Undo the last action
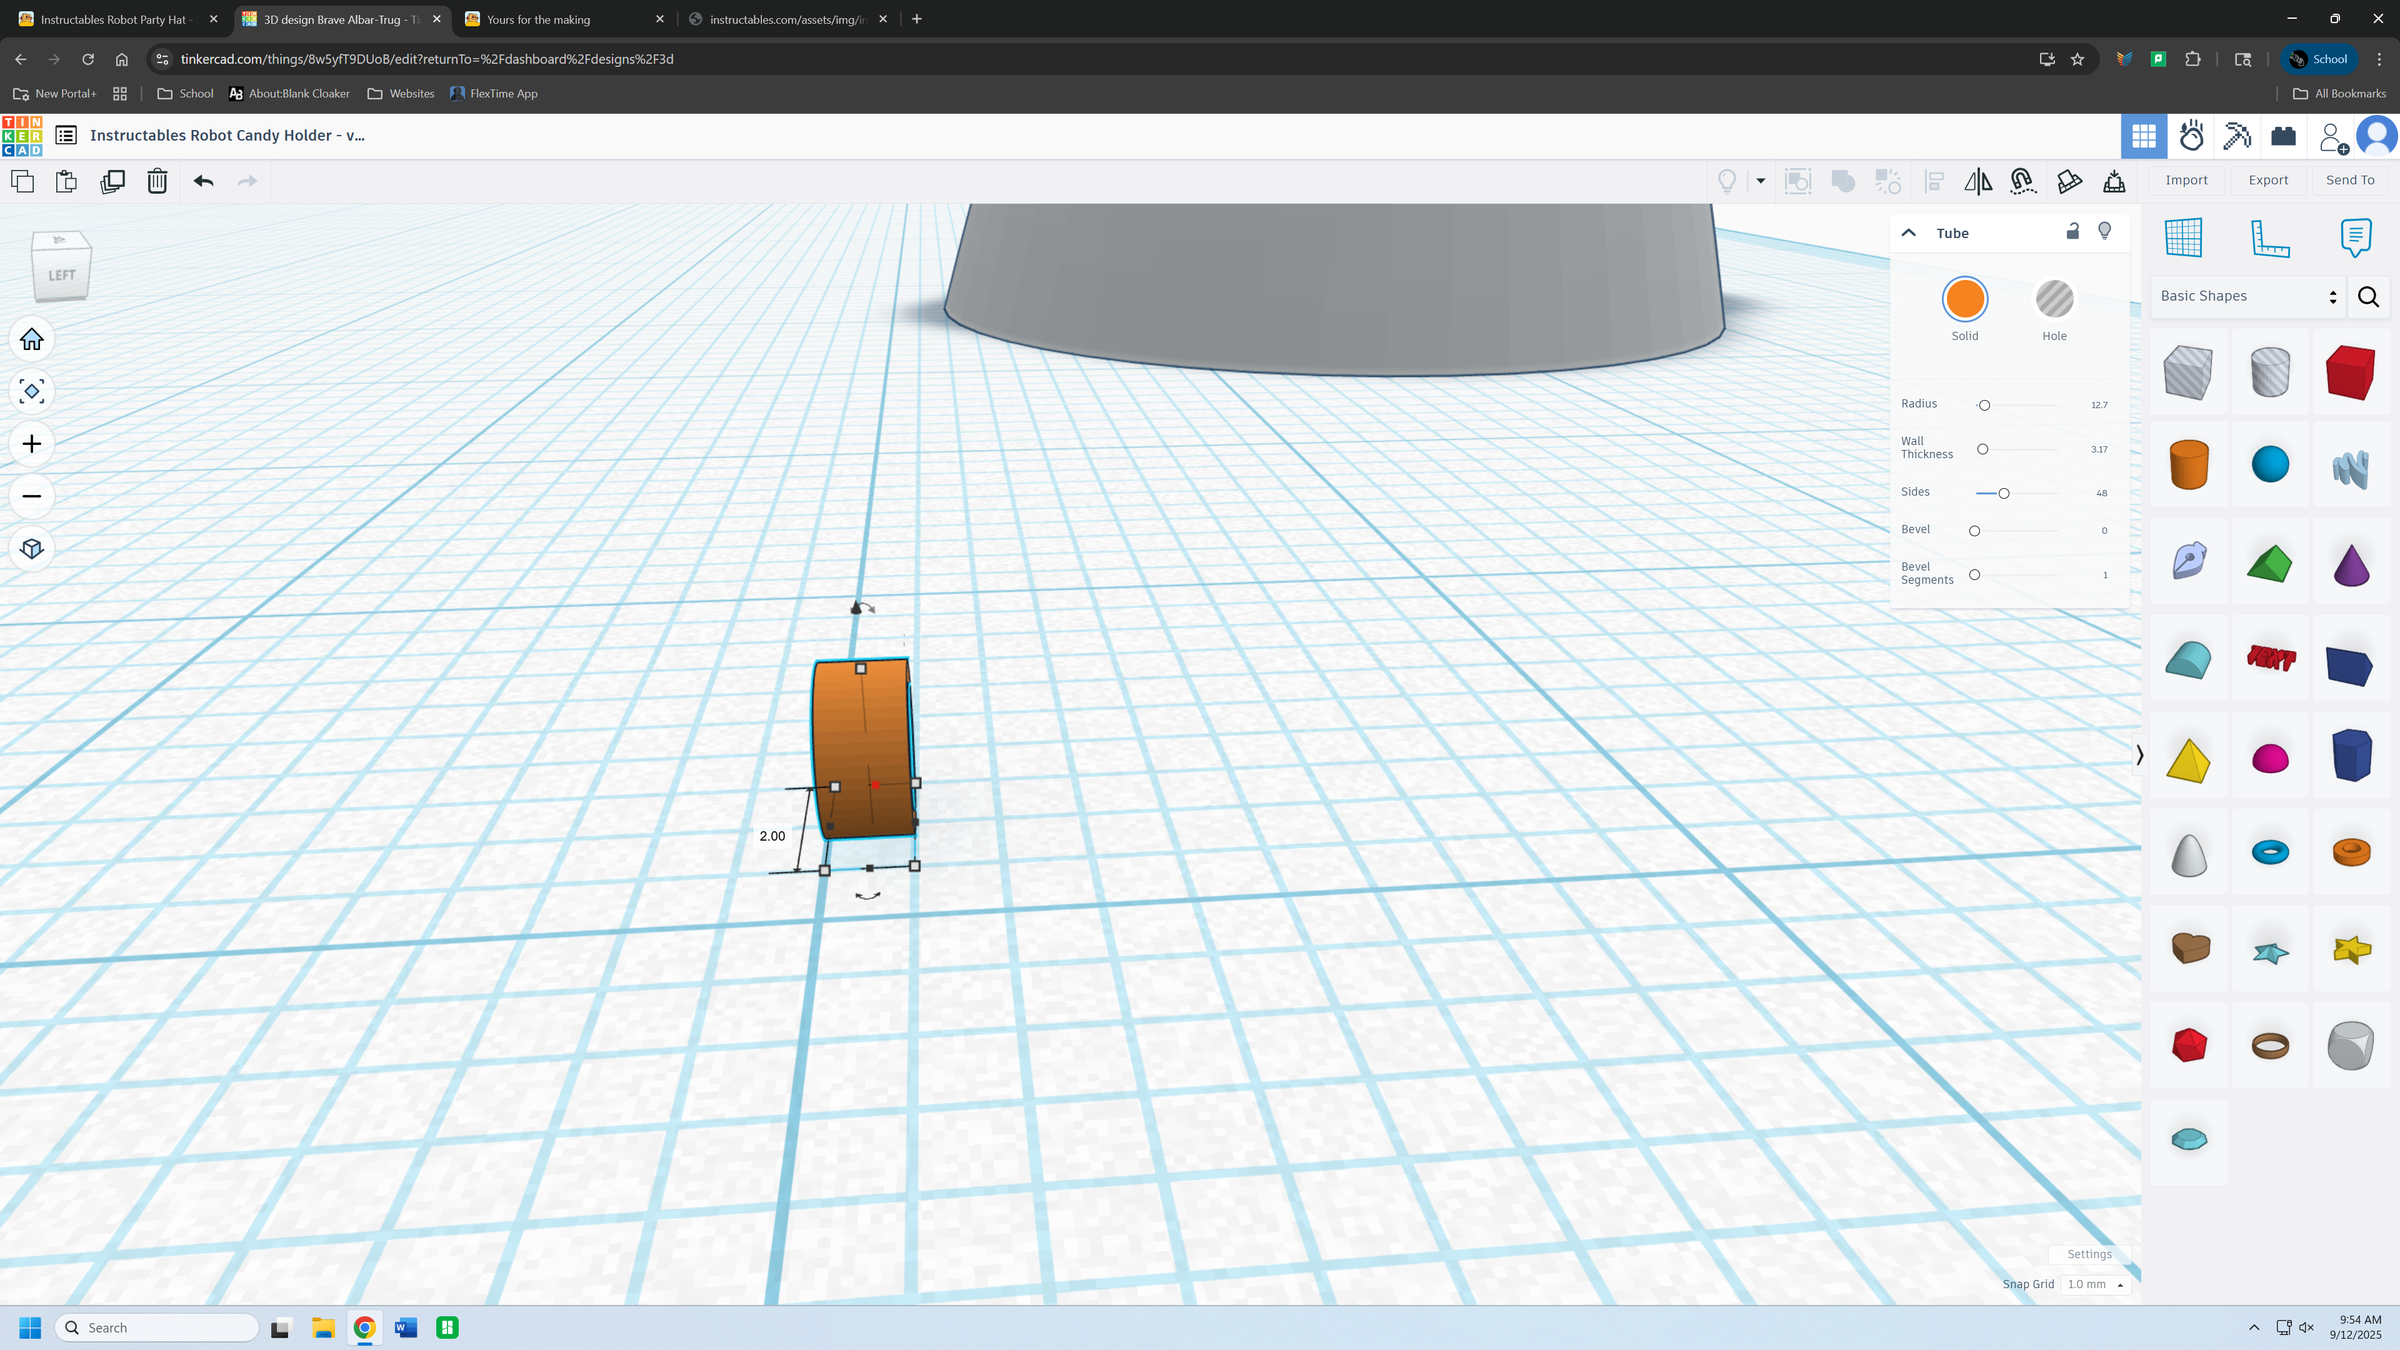The width and height of the screenshot is (2400, 1350). point(204,181)
